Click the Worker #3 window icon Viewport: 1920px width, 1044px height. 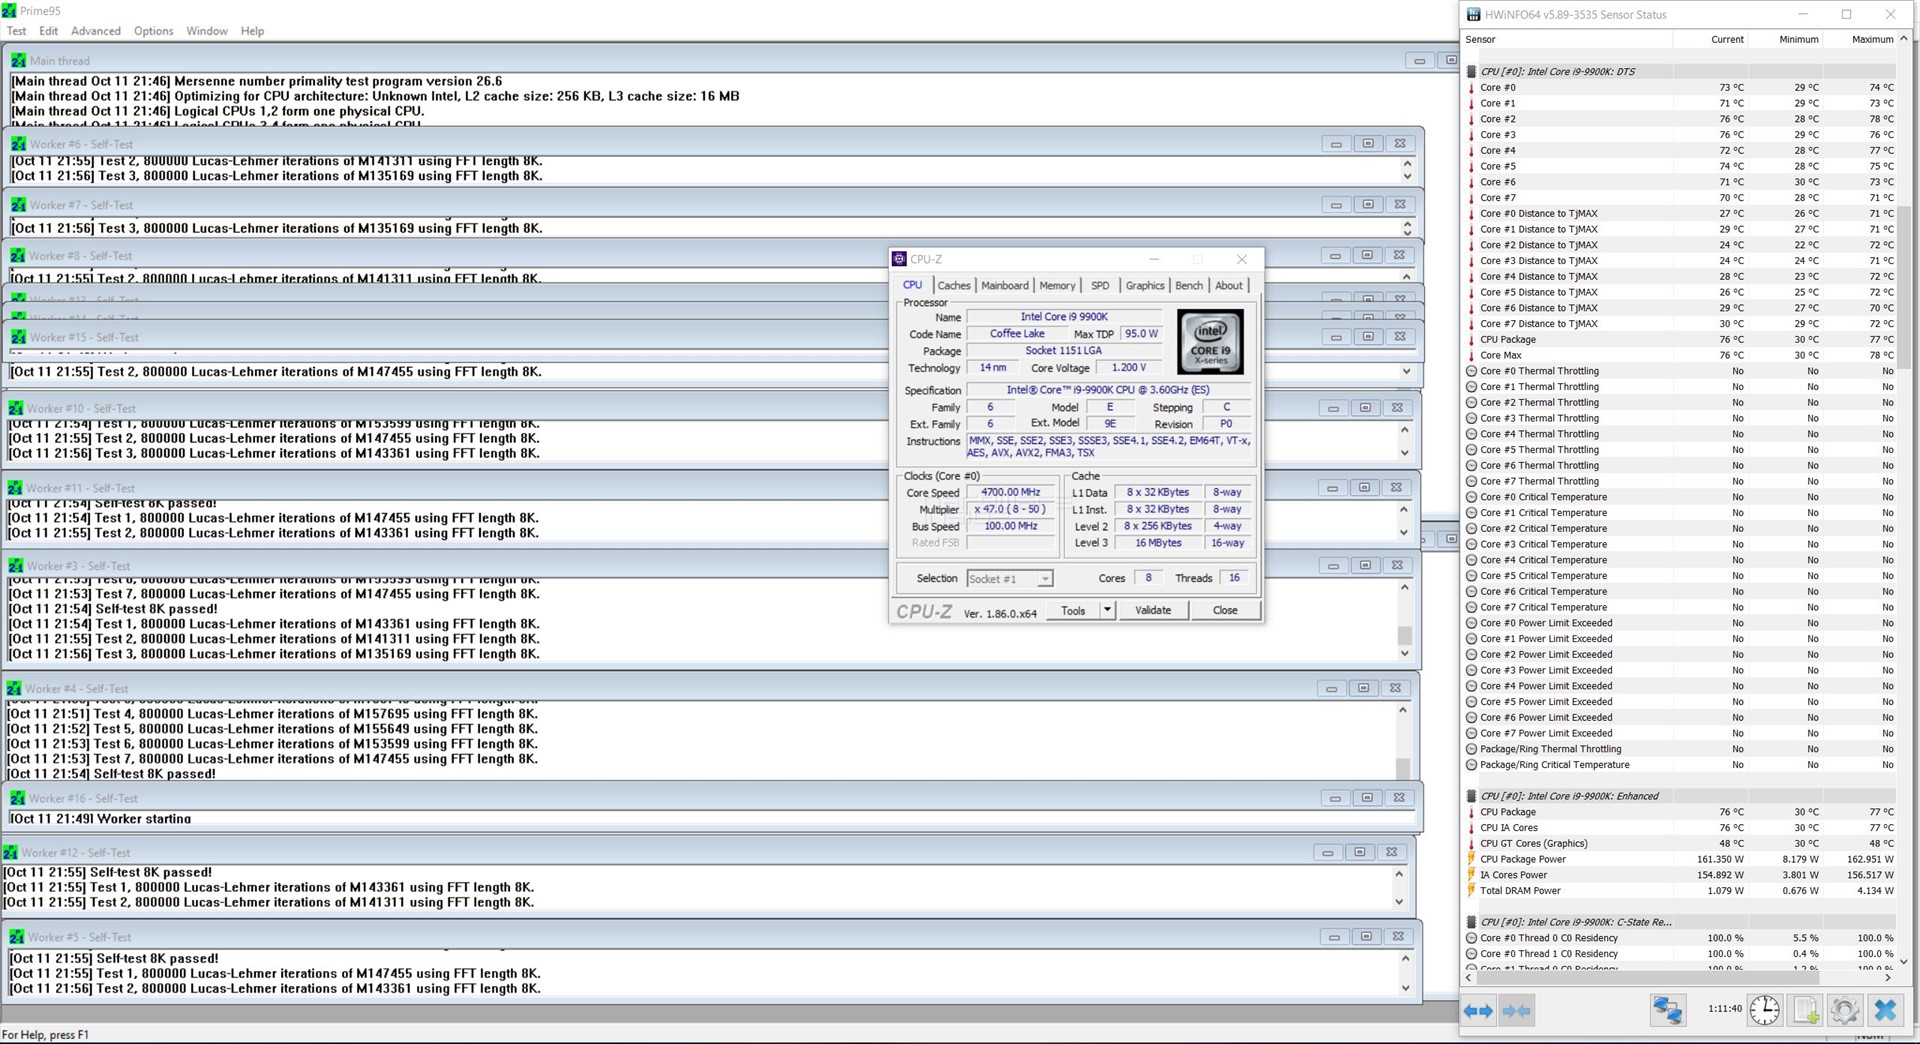[x=15, y=566]
